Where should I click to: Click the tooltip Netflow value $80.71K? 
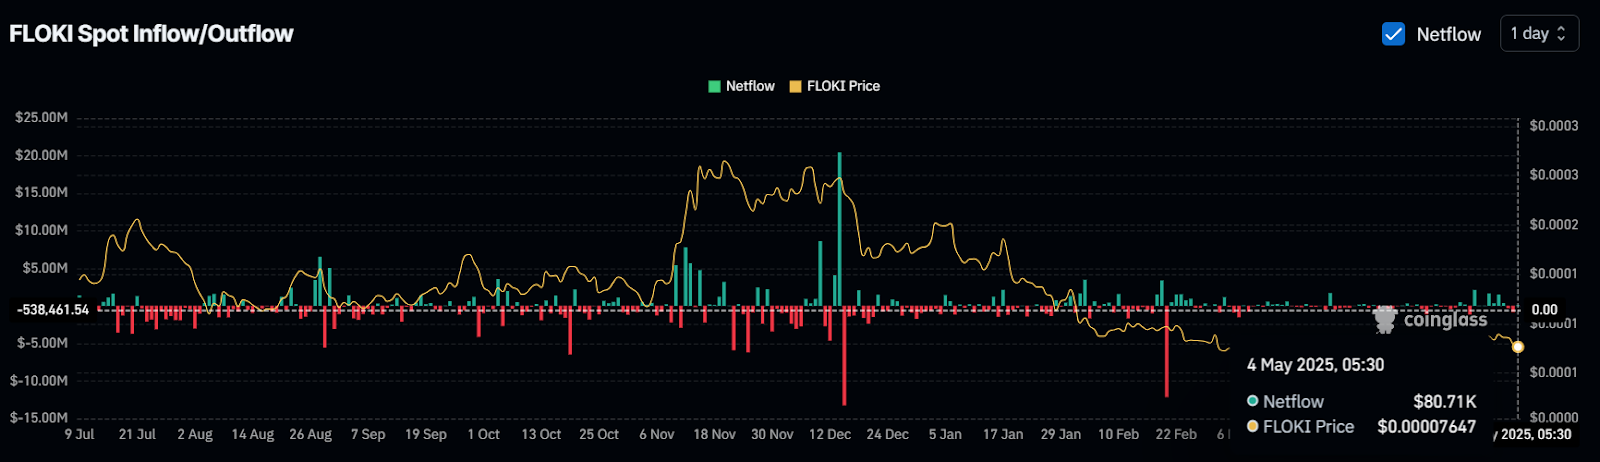[x=1445, y=401]
